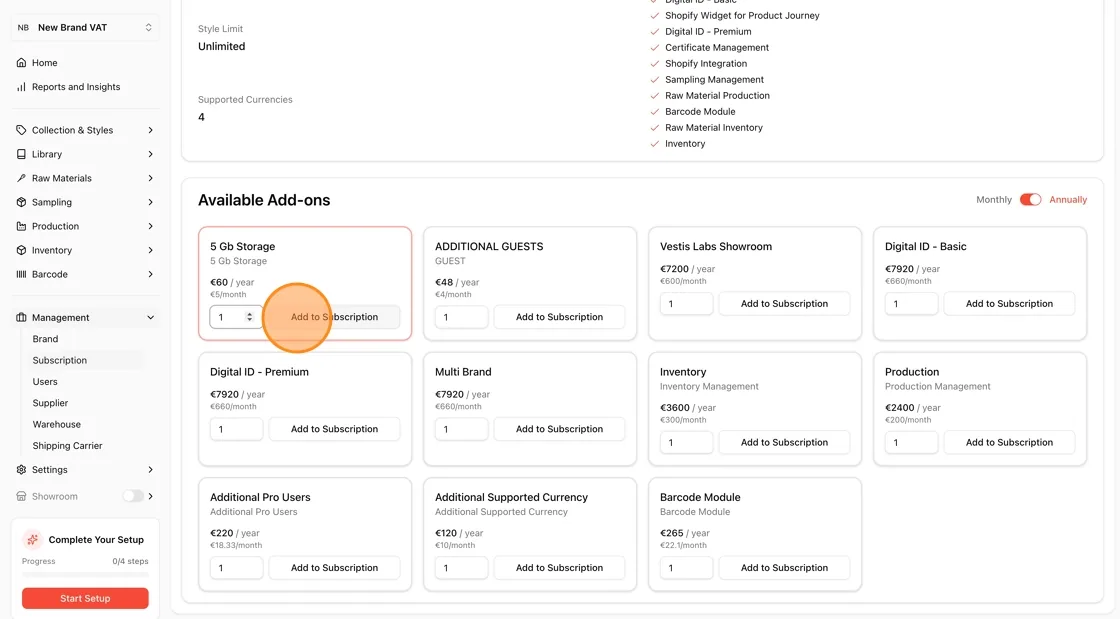Screen dimensions: 1120x619
Task: Open the Users menu item
Action: click(45, 382)
